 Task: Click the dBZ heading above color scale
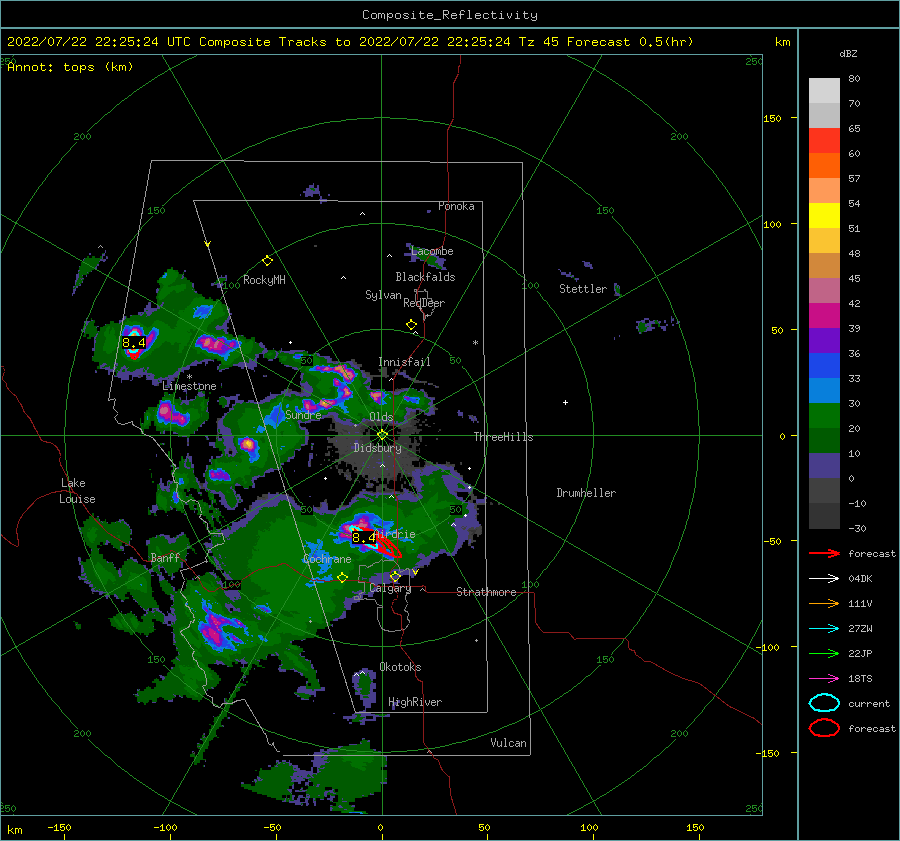(848, 53)
